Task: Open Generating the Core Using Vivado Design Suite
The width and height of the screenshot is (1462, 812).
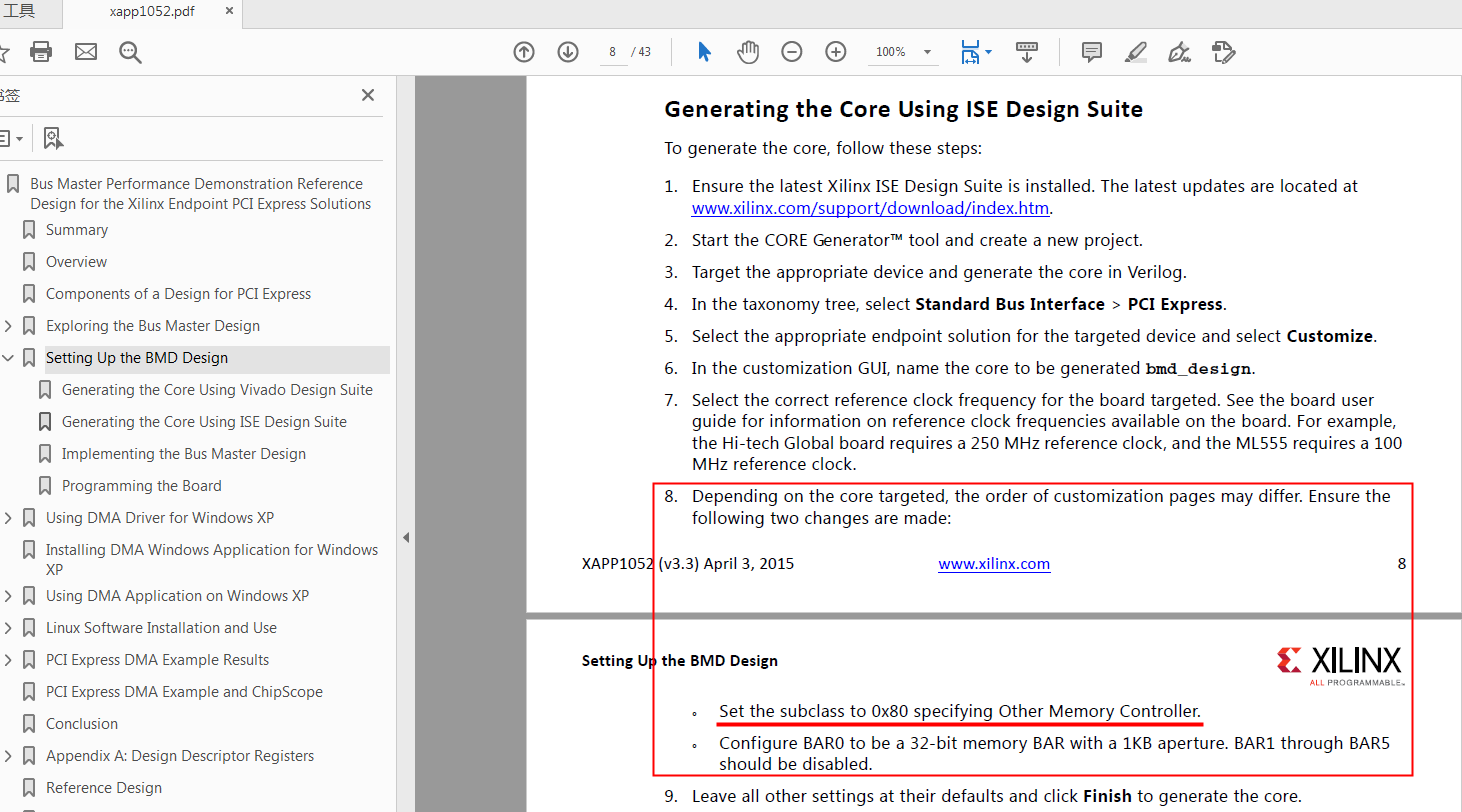Action: point(217,390)
